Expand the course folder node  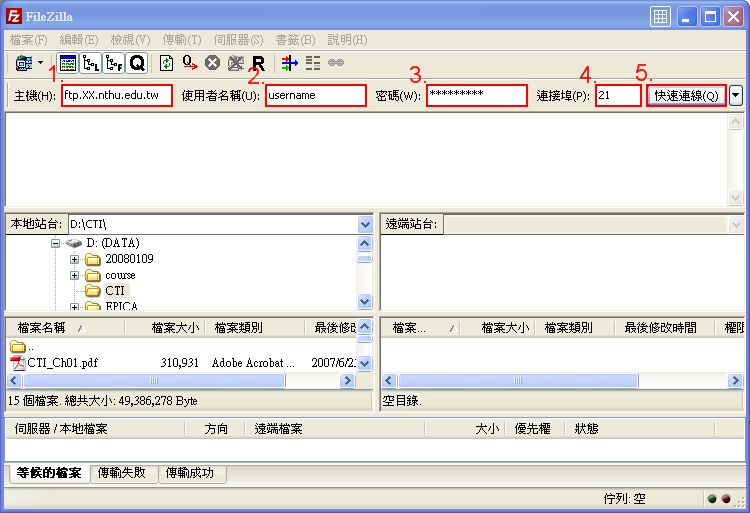pyautogui.click(x=75, y=275)
